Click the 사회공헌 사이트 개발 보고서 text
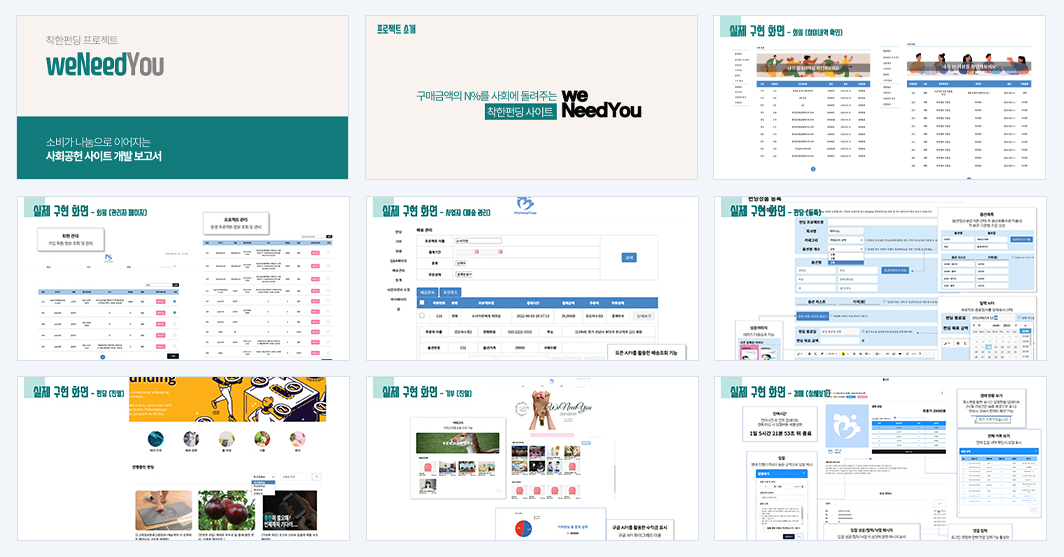Image resolution: width=1064 pixels, height=557 pixels. pos(104,156)
